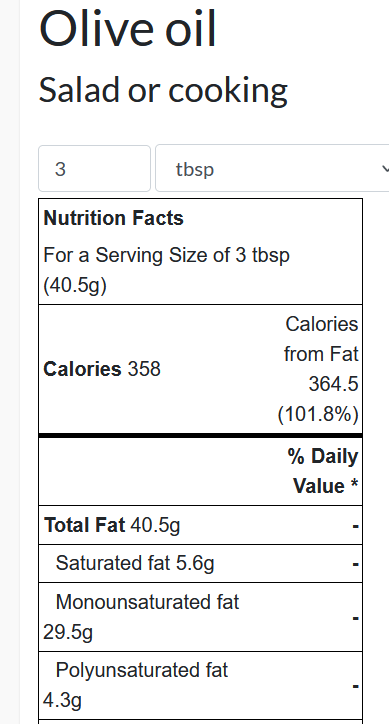
Task: Click the Salad or cooking subtitle
Action: coord(164,90)
